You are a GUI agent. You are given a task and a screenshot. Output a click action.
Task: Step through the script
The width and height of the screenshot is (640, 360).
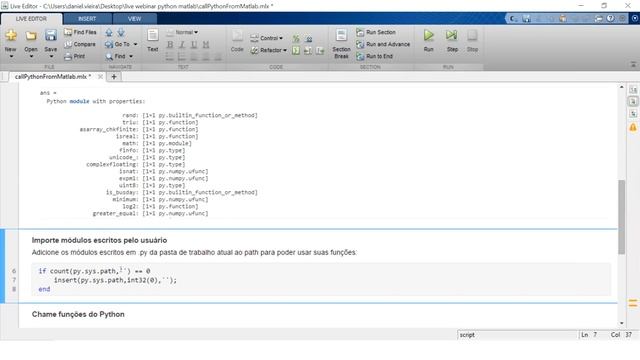pos(452,40)
